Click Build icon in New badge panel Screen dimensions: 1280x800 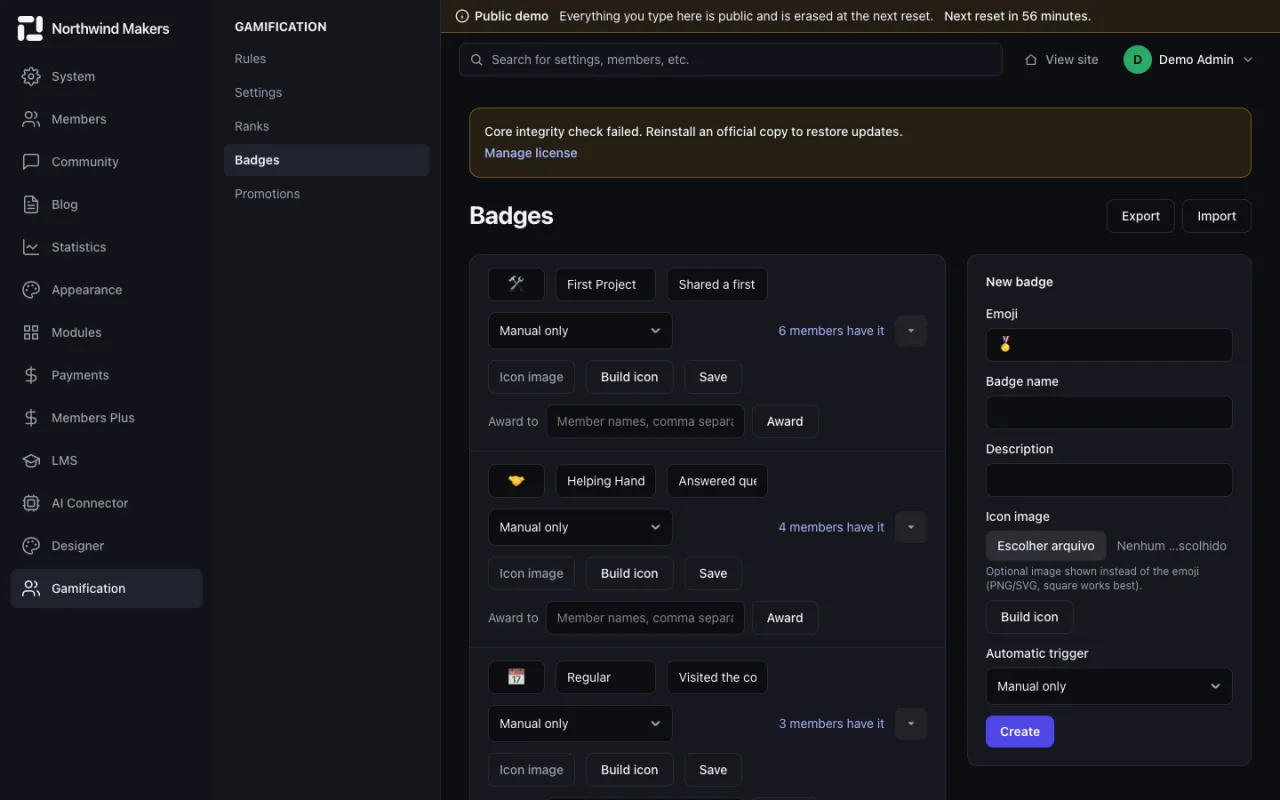coord(1029,617)
